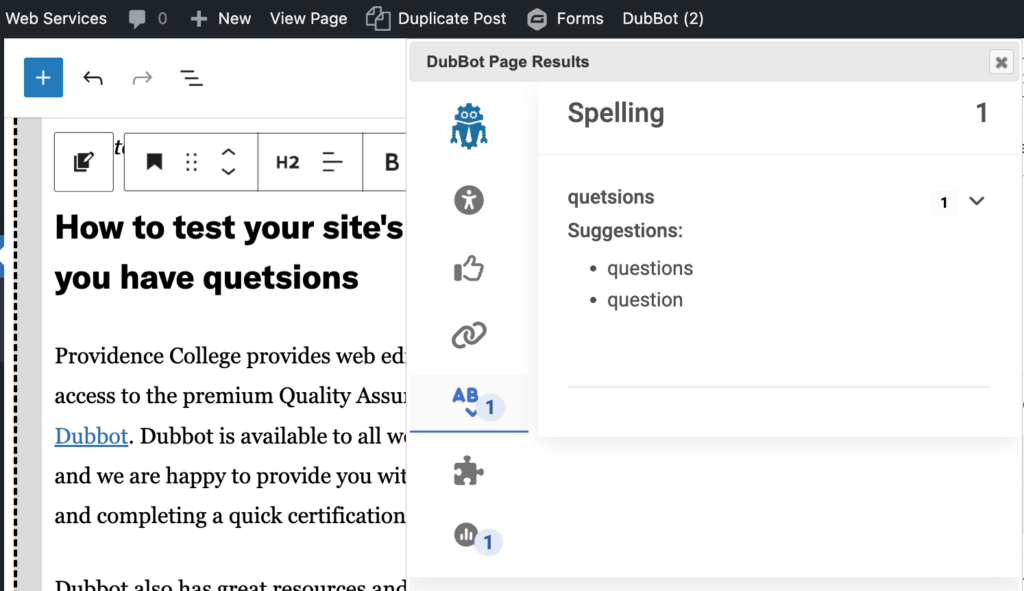The height and width of the screenshot is (591, 1024).
Task: Open the DubBot (2) admin menu
Action: 663,18
